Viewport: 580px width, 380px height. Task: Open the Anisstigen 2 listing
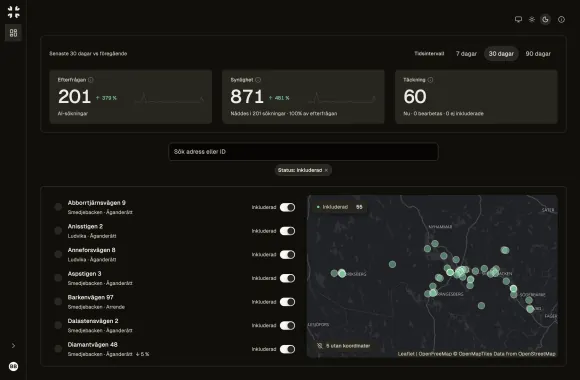pos(85,226)
